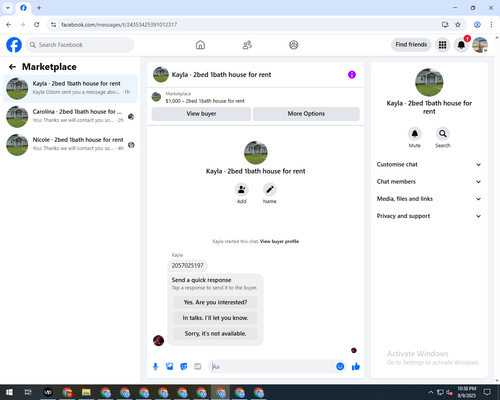The image size is (500, 400).
Task: Open Task View on the taskbar
Action: [x=28, y=392]
